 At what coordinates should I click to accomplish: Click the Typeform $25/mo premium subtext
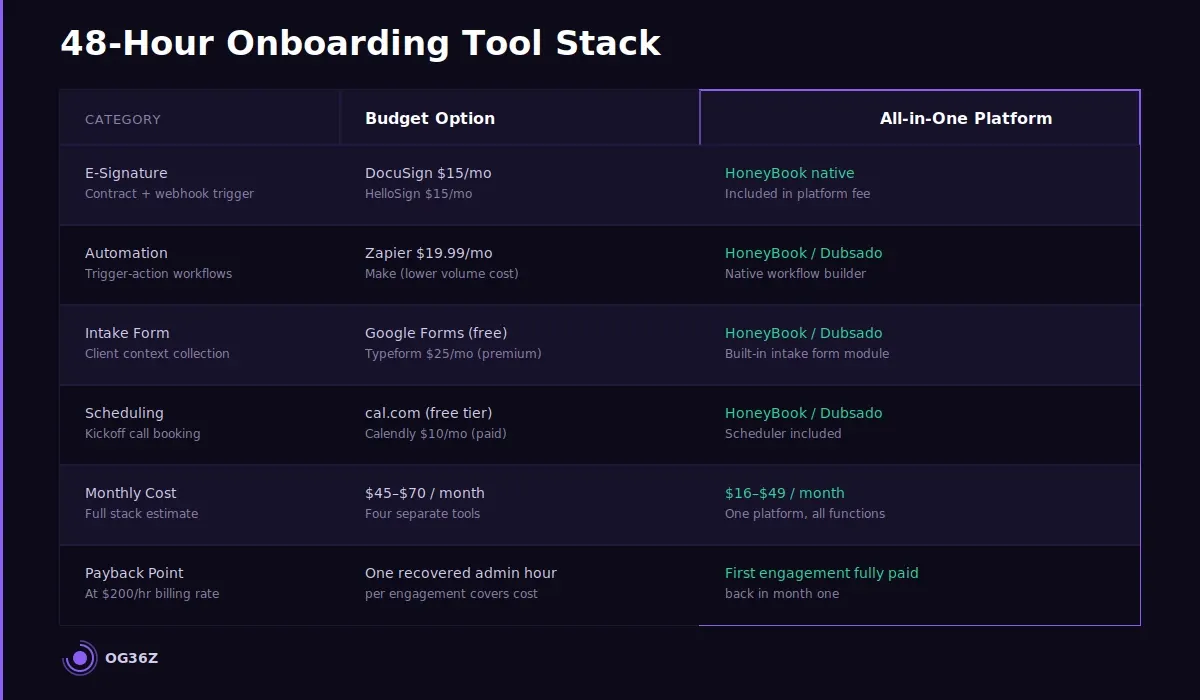(x=452, y=354)
